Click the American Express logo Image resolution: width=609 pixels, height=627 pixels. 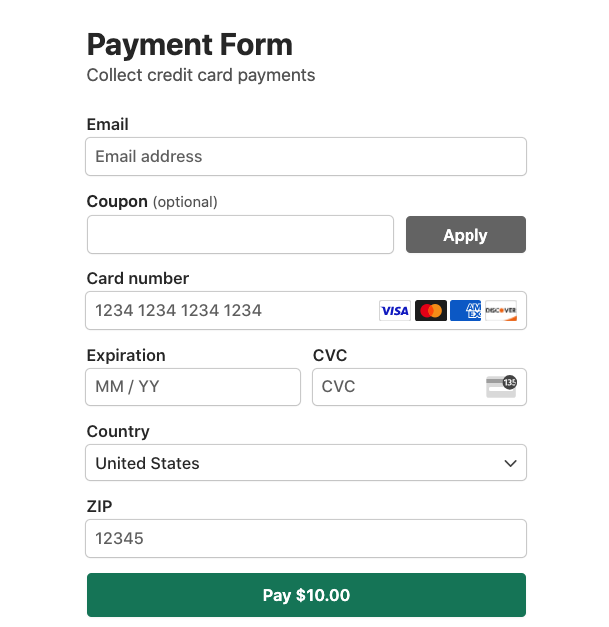pos(465,311)
